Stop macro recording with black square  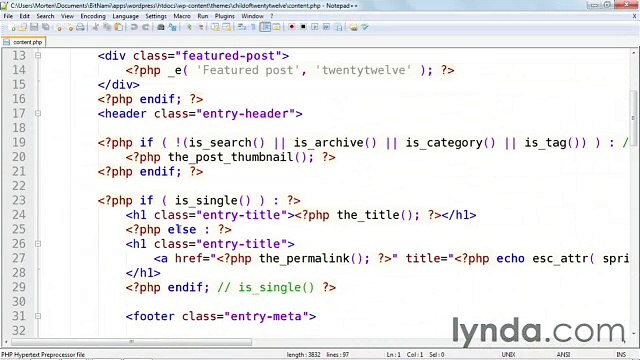tap(303, 27)
